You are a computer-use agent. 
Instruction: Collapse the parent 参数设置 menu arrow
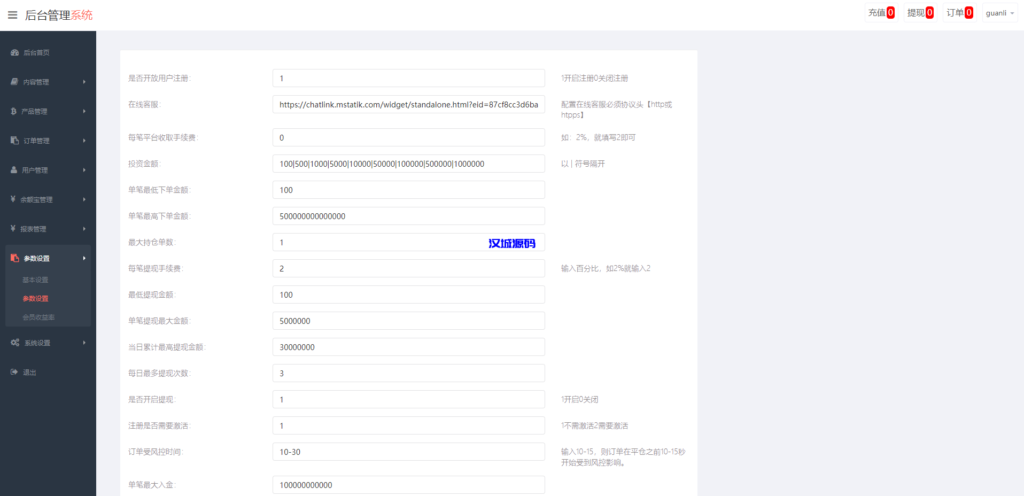pyautogui.click(x=84, y=258)
